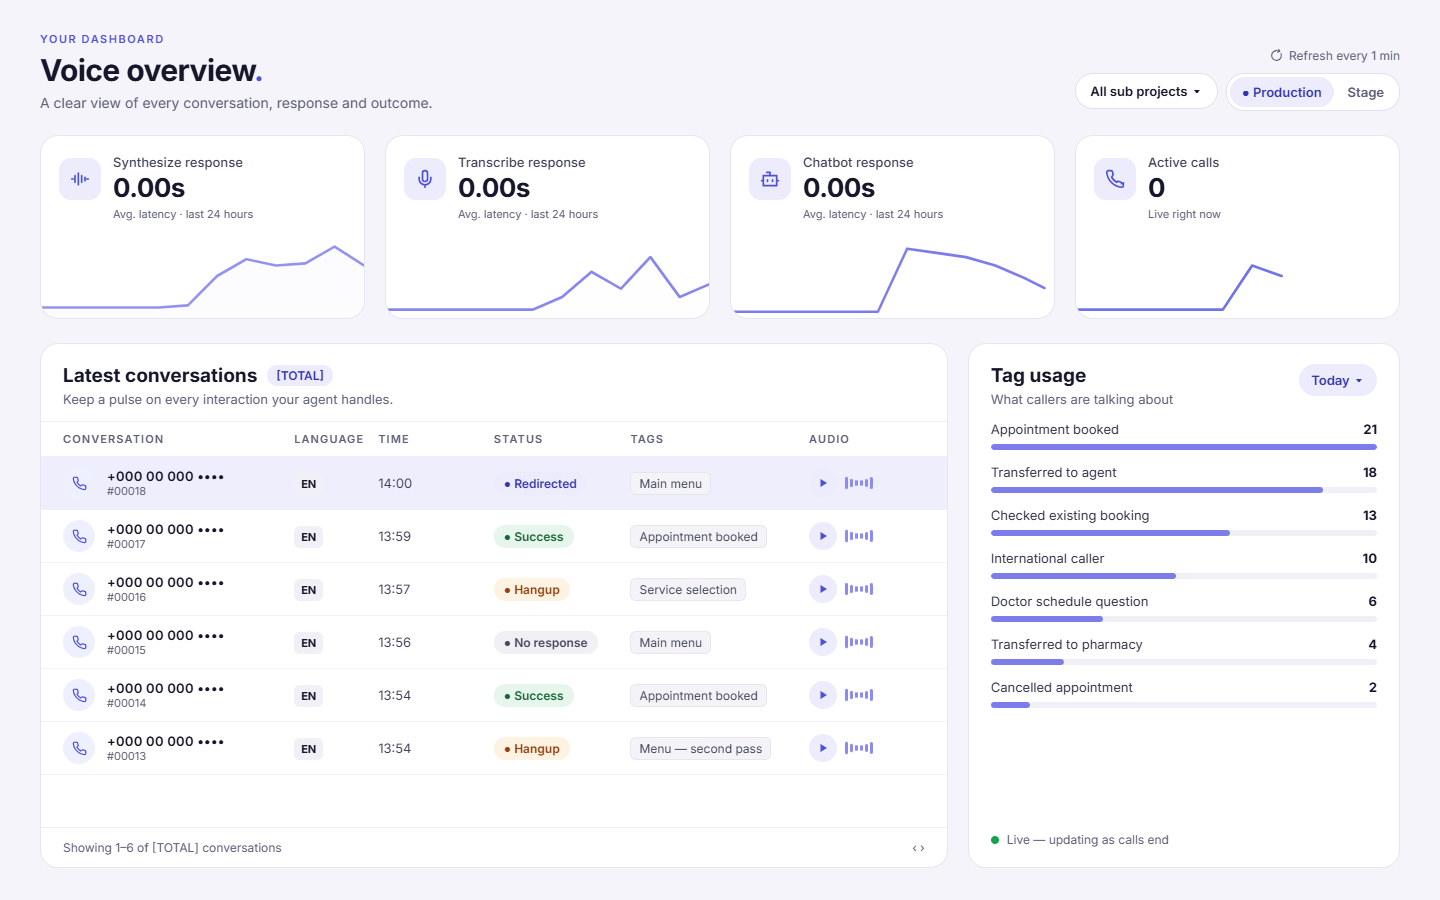Viewport: 1440px width, 900px height.
Task: Click the audio waveform in row #00014
Action: click(859, 695)
